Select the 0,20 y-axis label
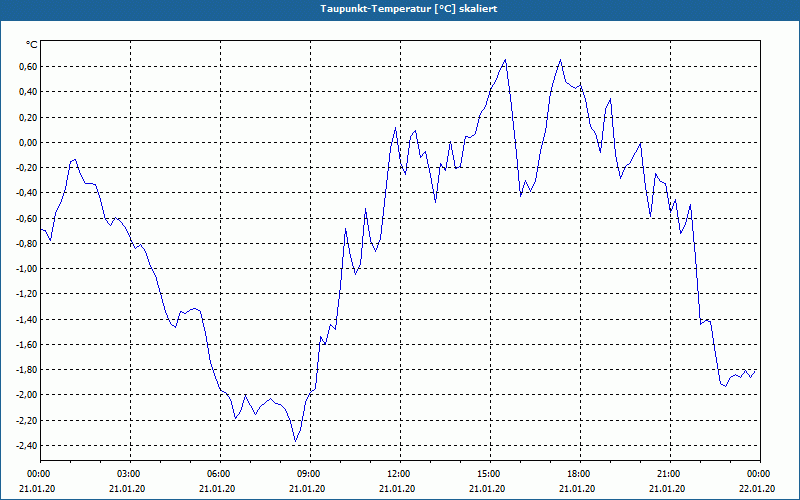The width and height of the screenshot is (800, 500). pyautogui.click(x=29, y=117)
